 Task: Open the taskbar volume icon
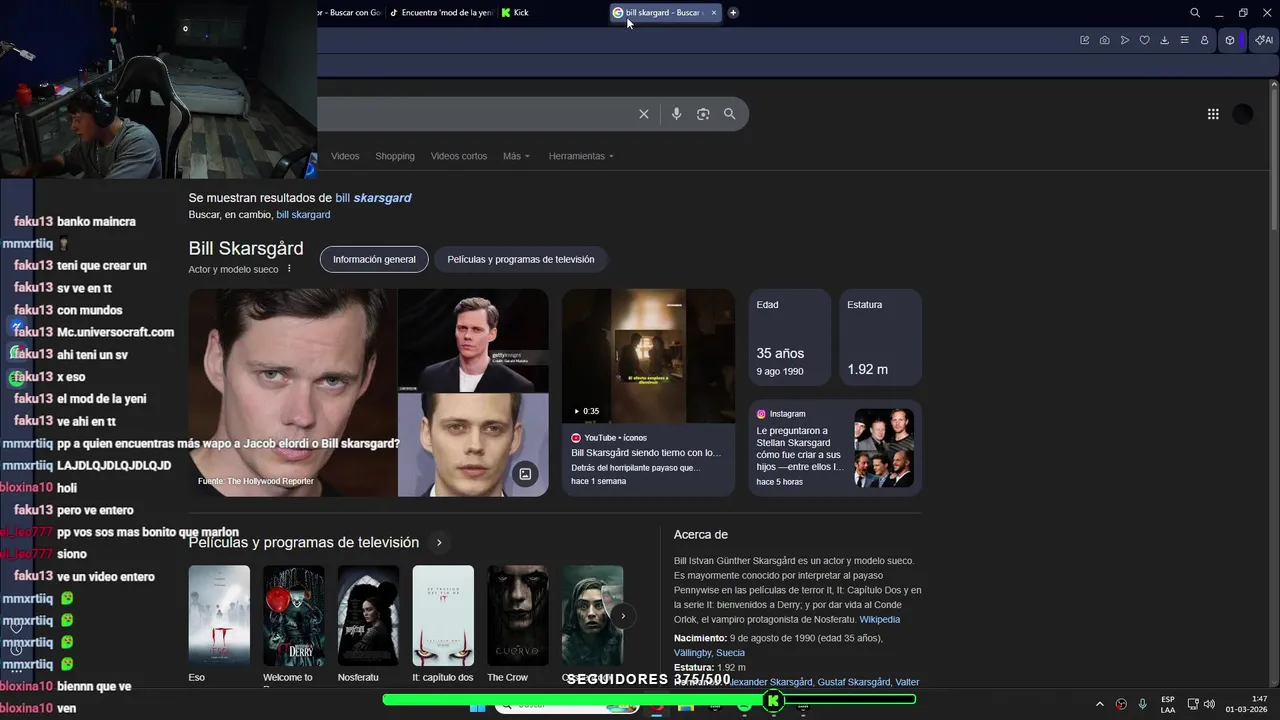pyautogui.click(x=1209, y=704)
